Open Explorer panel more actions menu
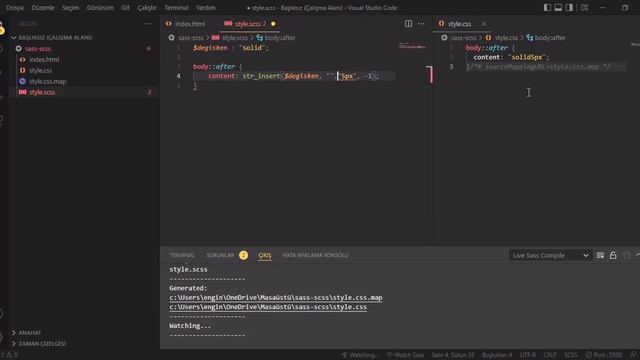Image resolution: width=640 pixels, height=360 pixels. [148, 24]
